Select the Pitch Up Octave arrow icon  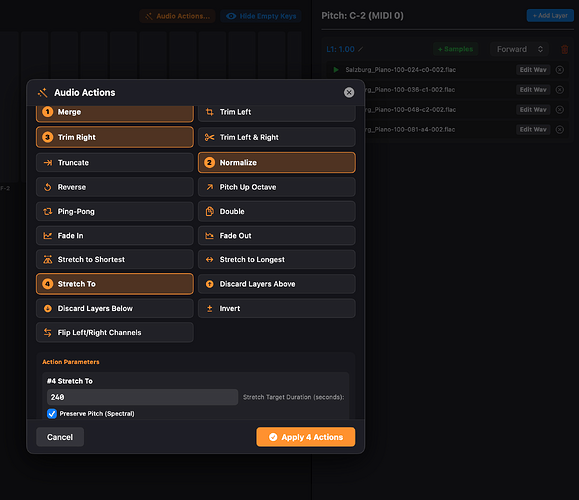tap(209, 187)
